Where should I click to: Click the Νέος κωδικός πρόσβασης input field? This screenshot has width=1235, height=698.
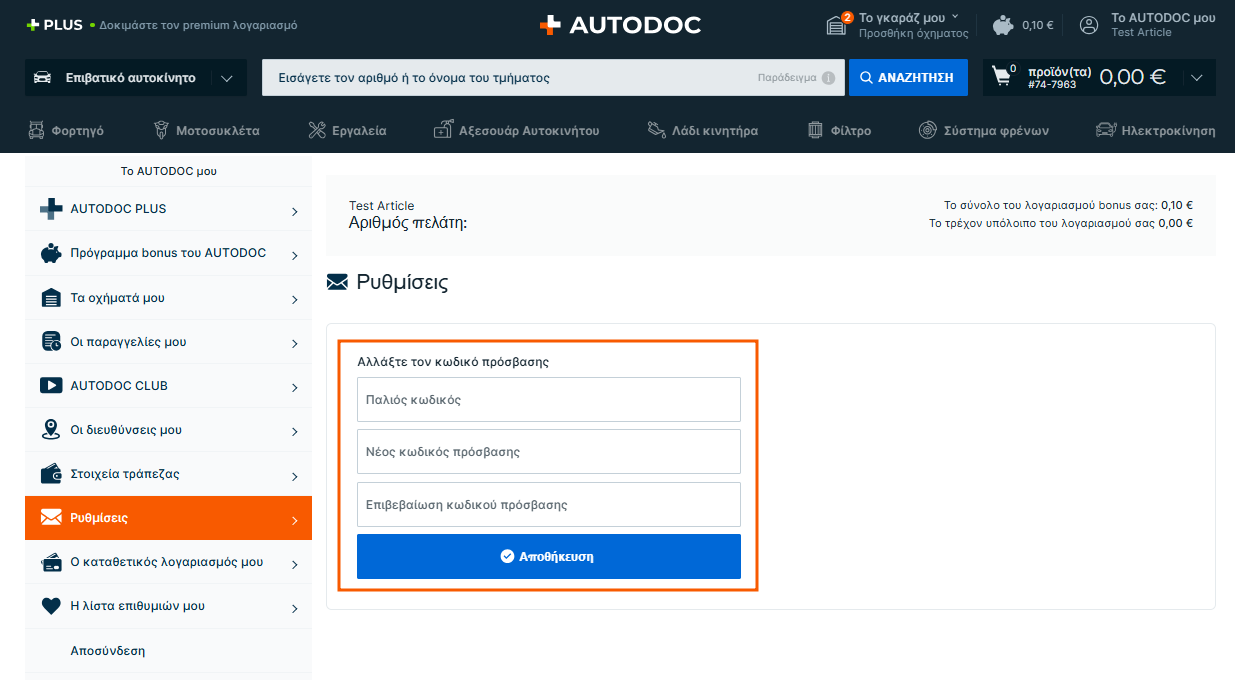coord(549,451)
